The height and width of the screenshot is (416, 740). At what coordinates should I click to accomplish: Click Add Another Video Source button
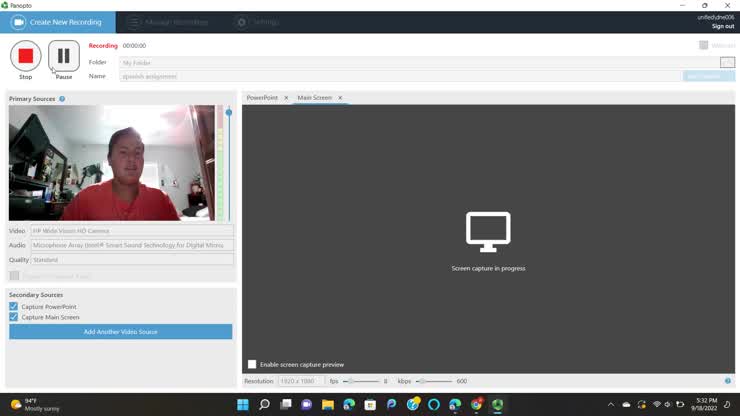pyautogui.click(x=120, y=331)
